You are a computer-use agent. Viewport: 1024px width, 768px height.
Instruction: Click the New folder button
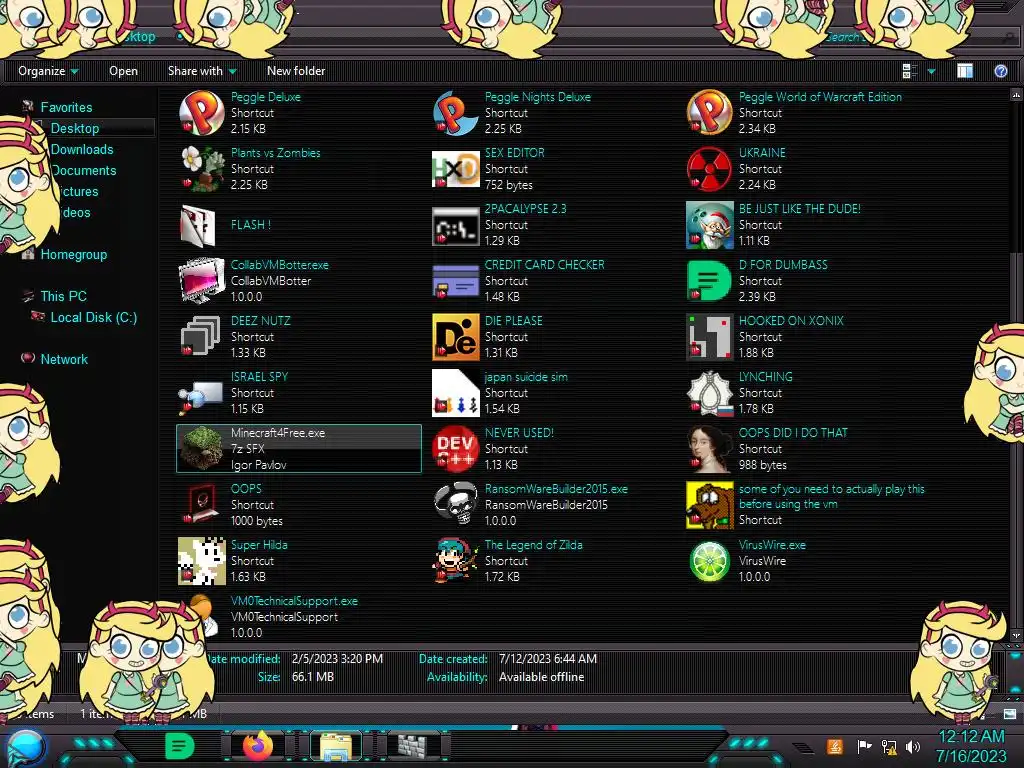(296, 71)
